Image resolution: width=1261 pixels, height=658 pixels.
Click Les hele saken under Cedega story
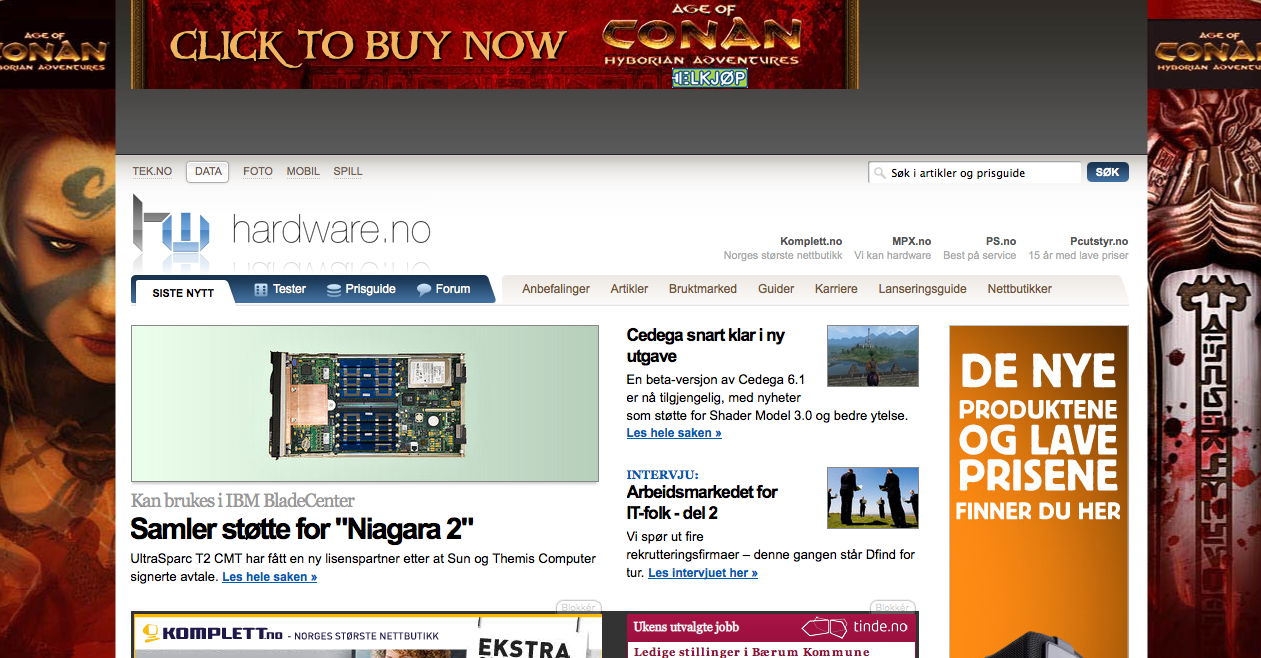point(674,433)
